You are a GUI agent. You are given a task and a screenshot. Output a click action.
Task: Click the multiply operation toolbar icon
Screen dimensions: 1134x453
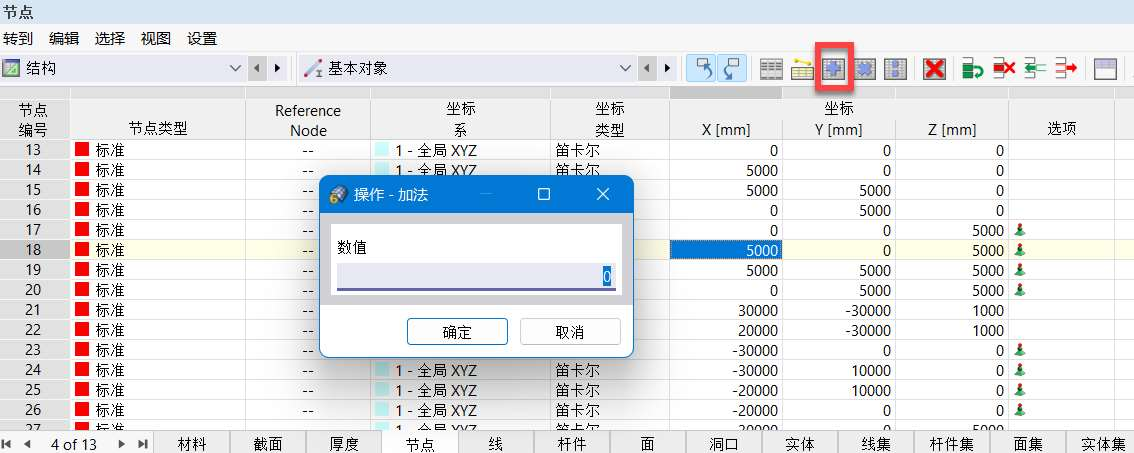[x=865, y=69]
